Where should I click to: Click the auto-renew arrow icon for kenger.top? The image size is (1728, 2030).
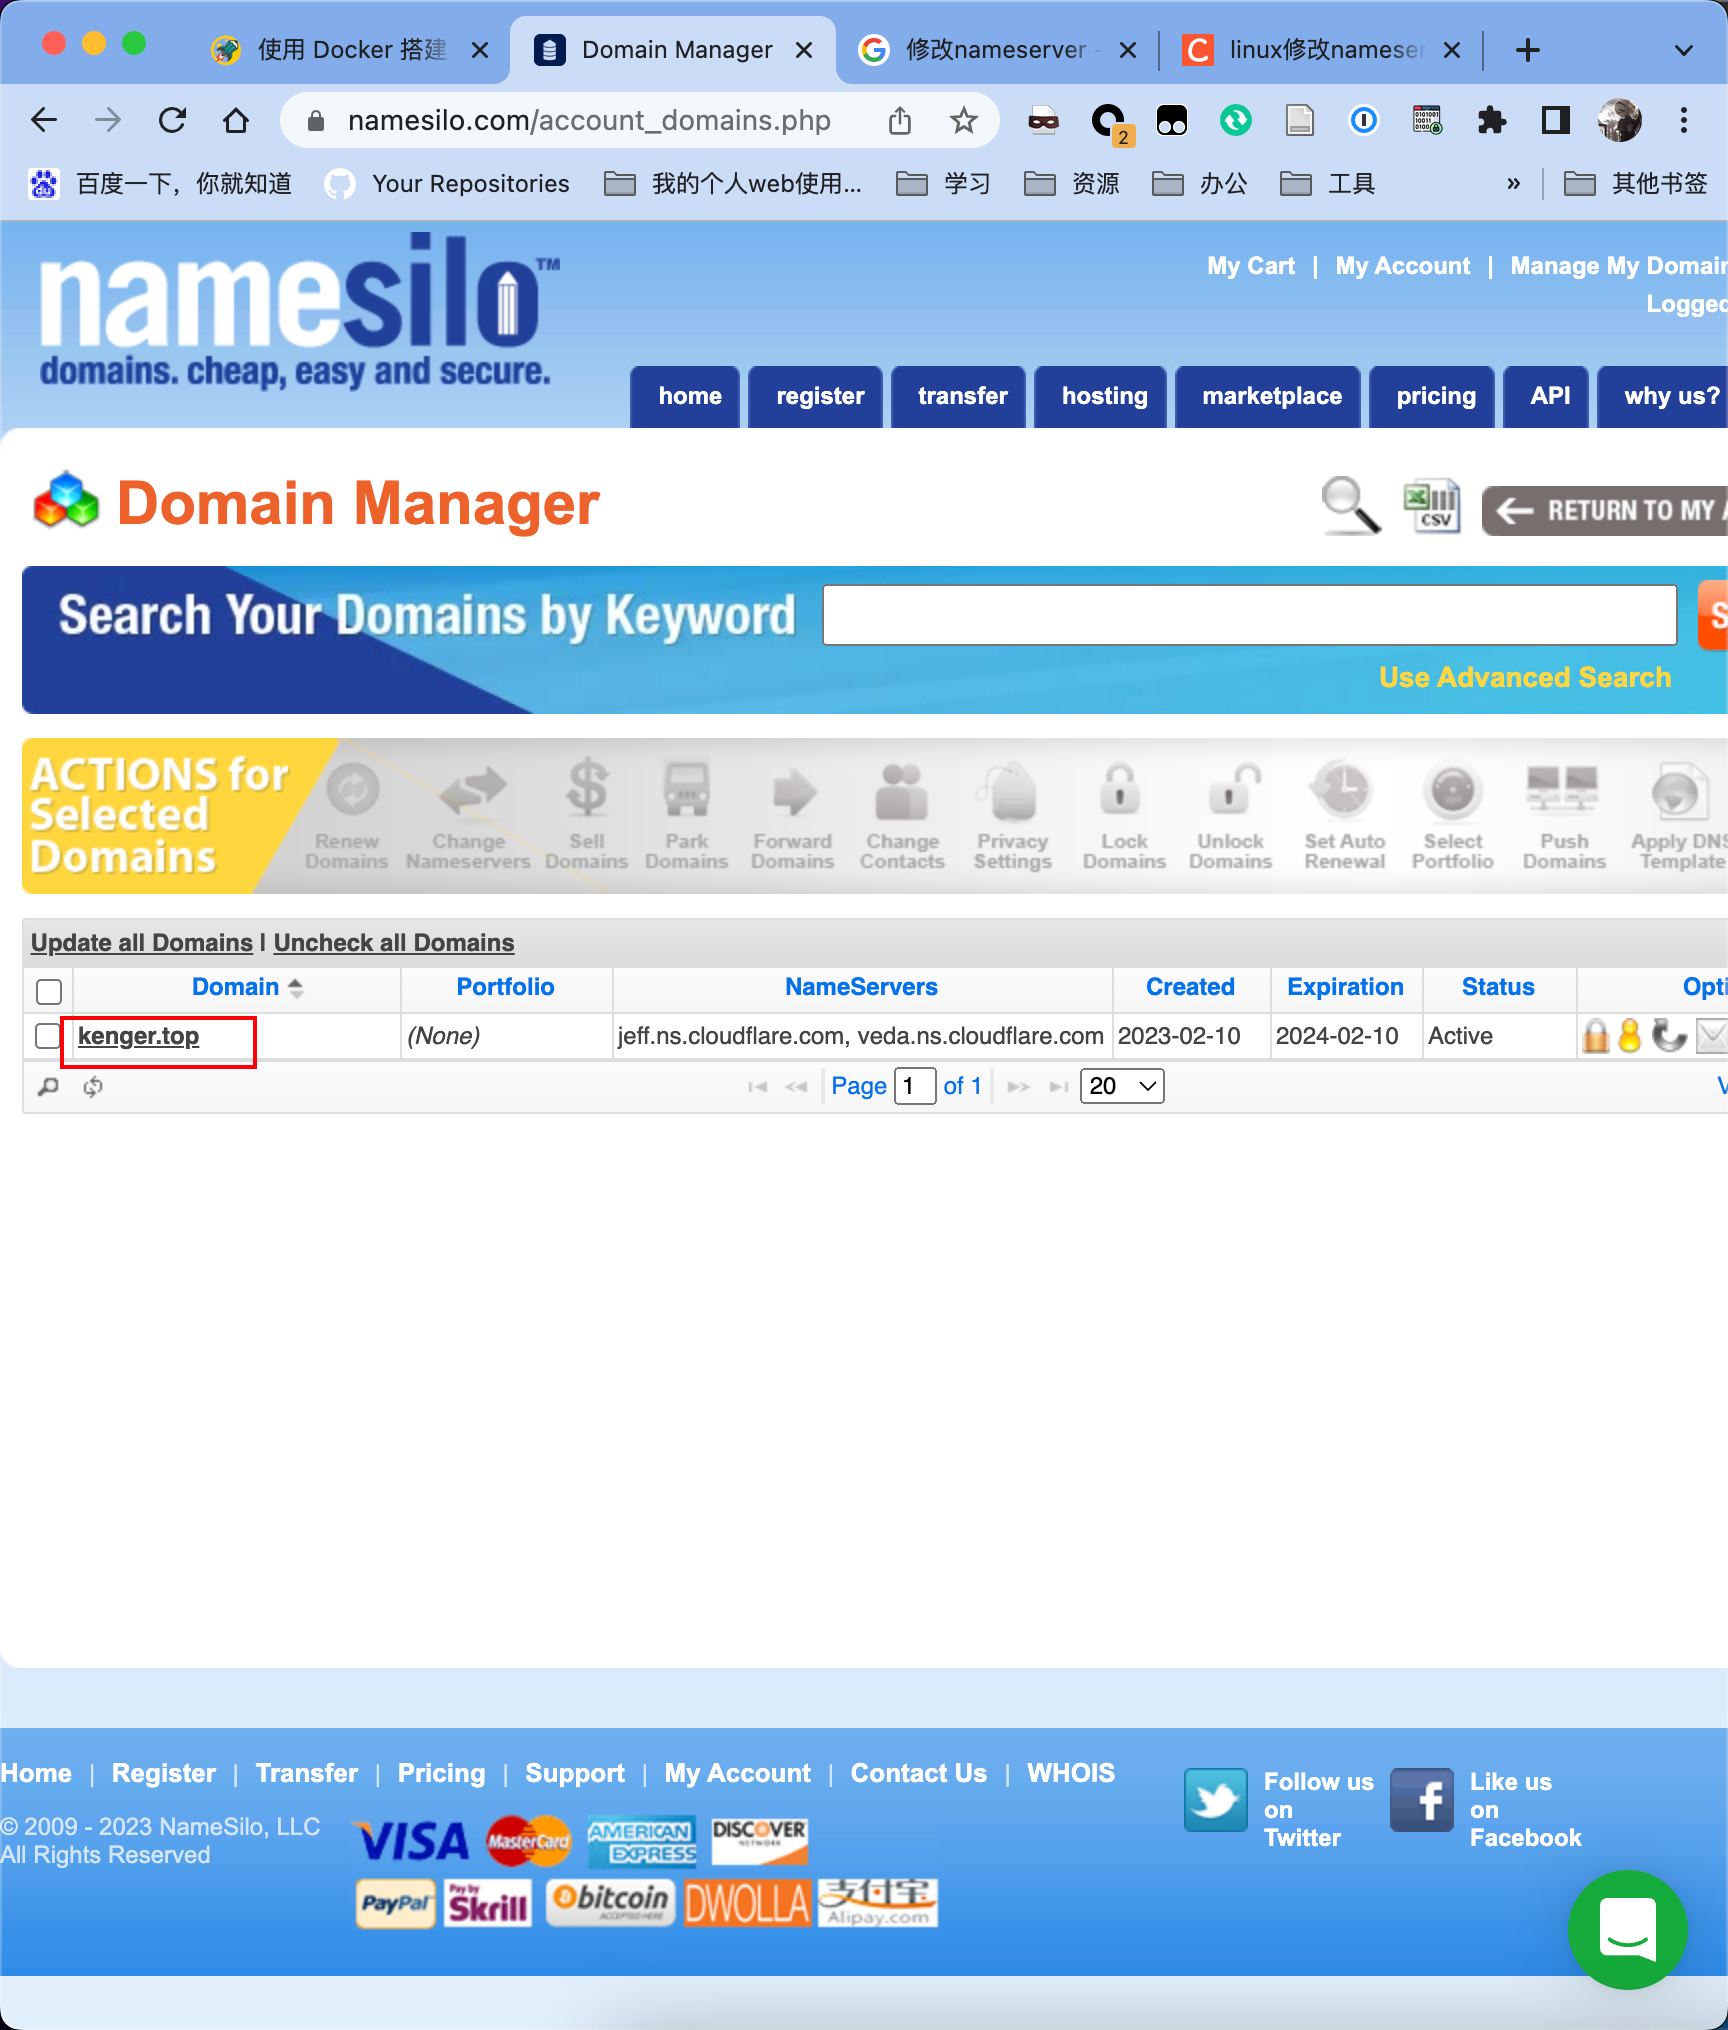click(1668, 1036)
